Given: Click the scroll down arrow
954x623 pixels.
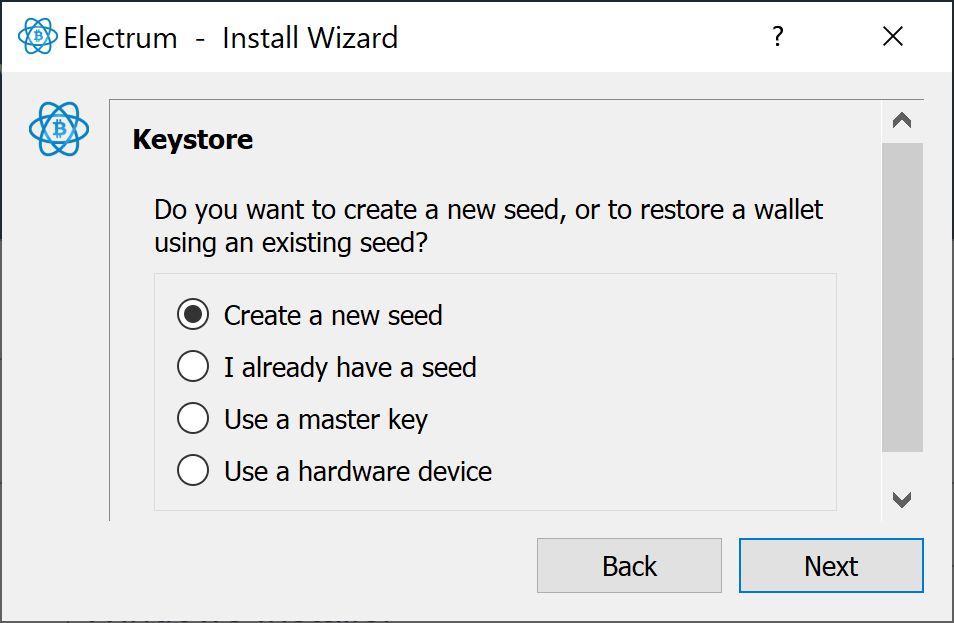Looking at the screenshot, I should point(901,499).
